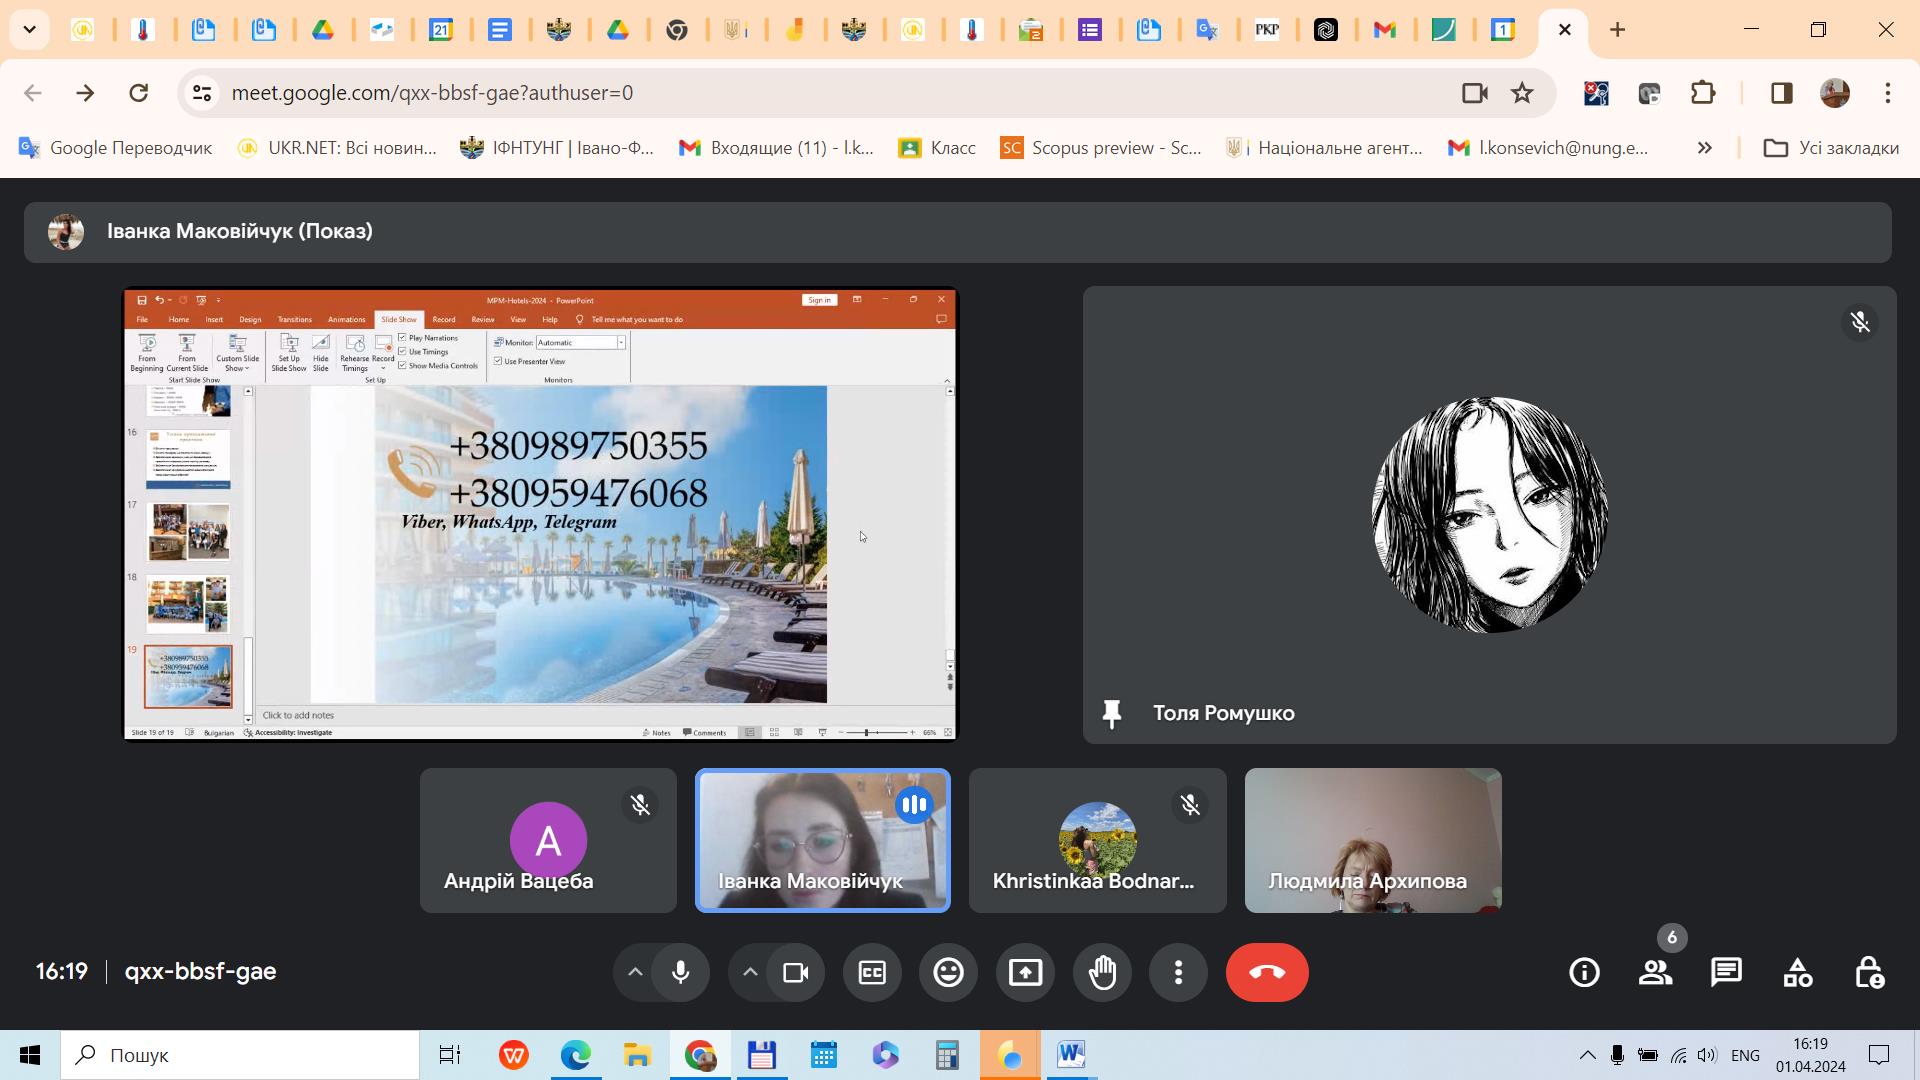This screenshot has width=1920, height=1080.
Task: Toggle the camera on or off
Action: [795, 972]
